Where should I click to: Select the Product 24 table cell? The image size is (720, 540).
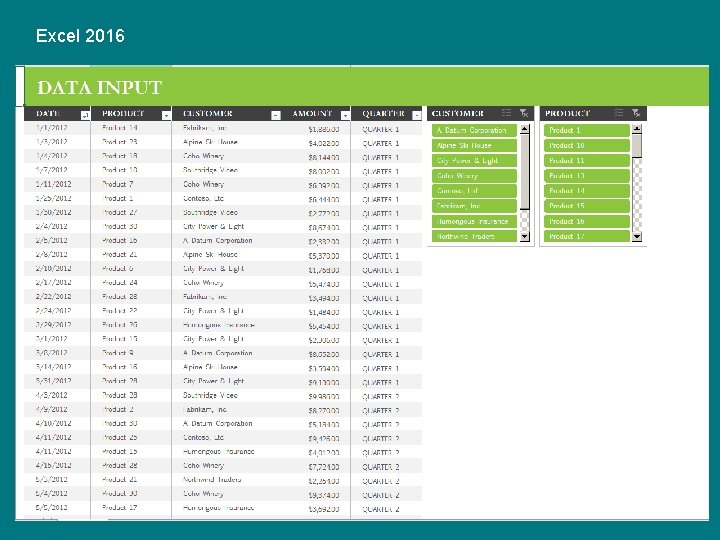tap(131, 283)
